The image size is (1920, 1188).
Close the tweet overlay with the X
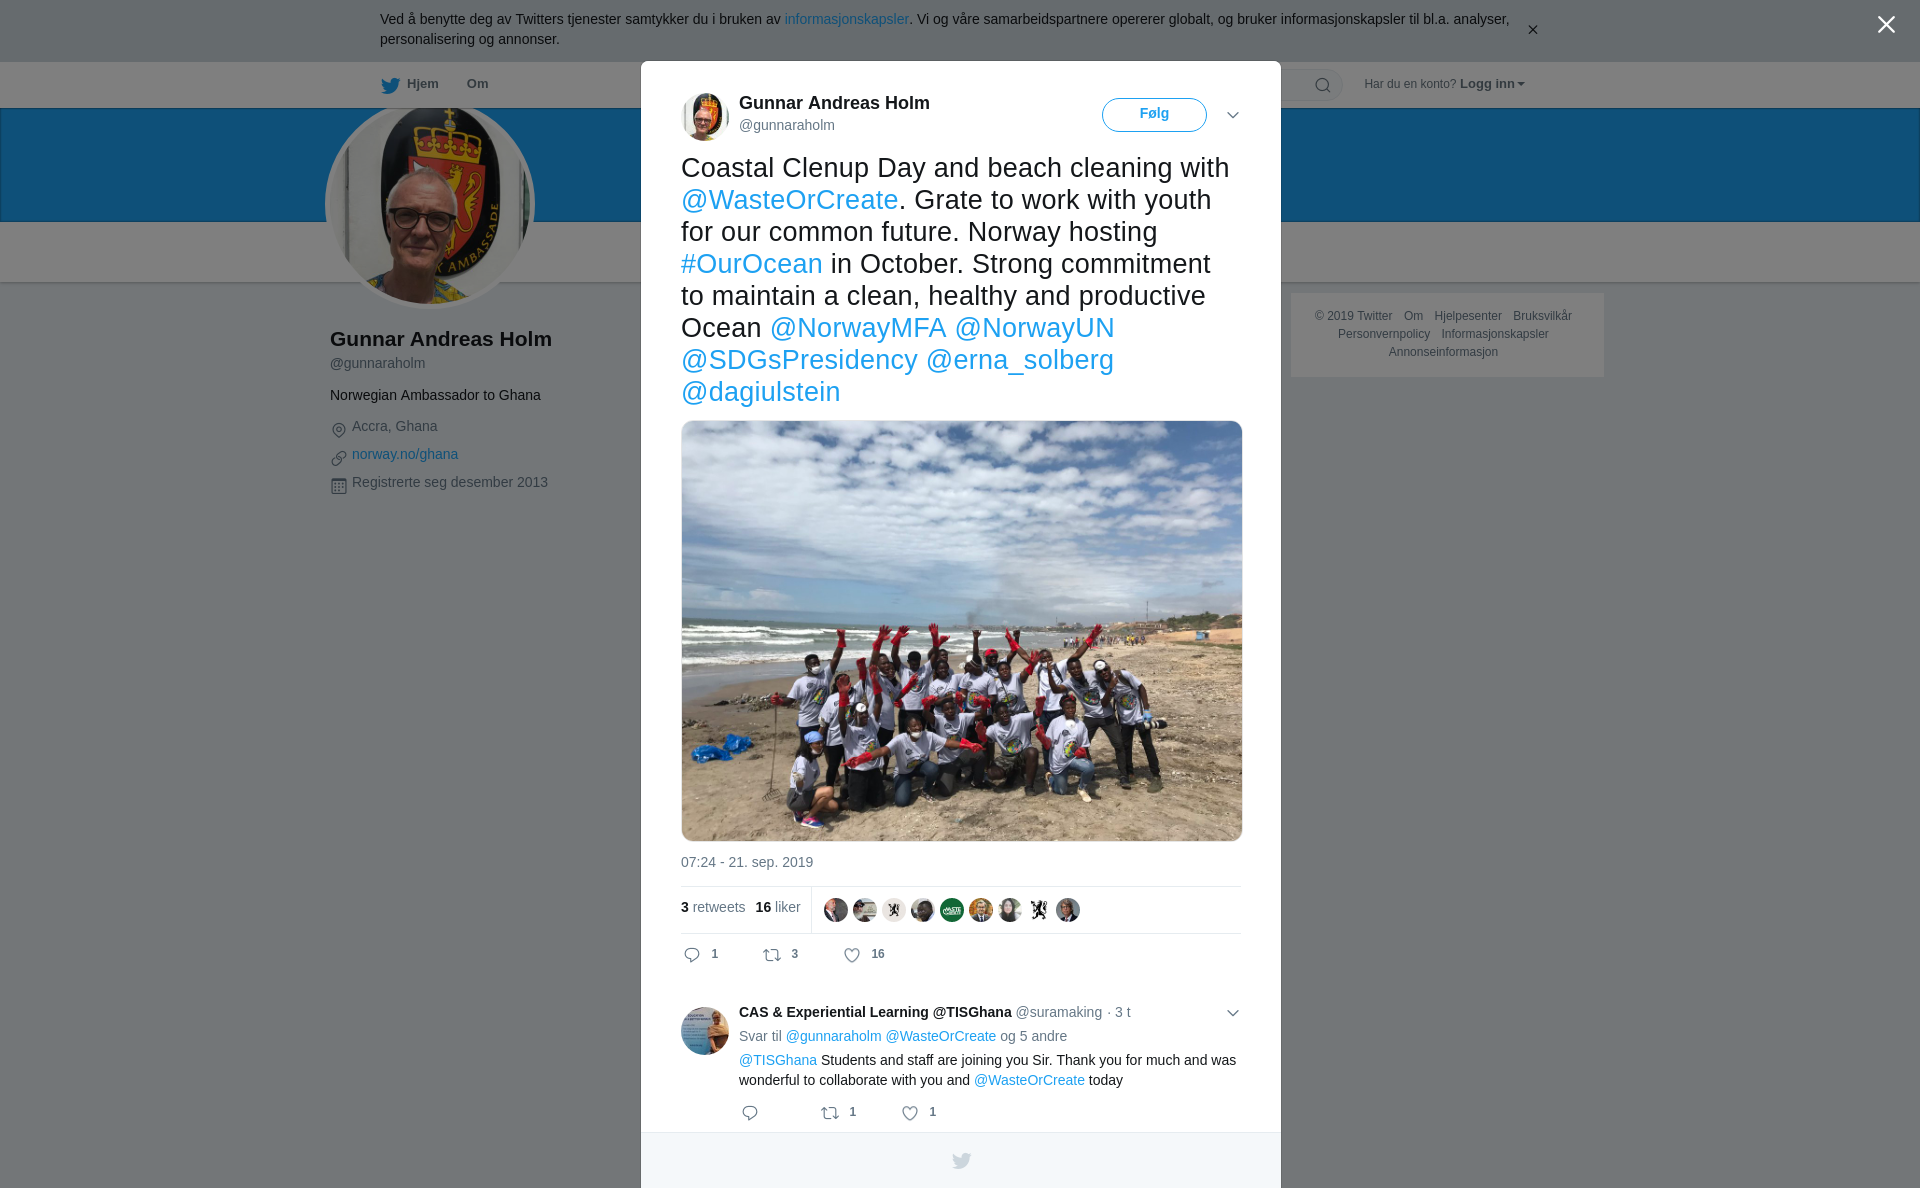click(1886, 25)
